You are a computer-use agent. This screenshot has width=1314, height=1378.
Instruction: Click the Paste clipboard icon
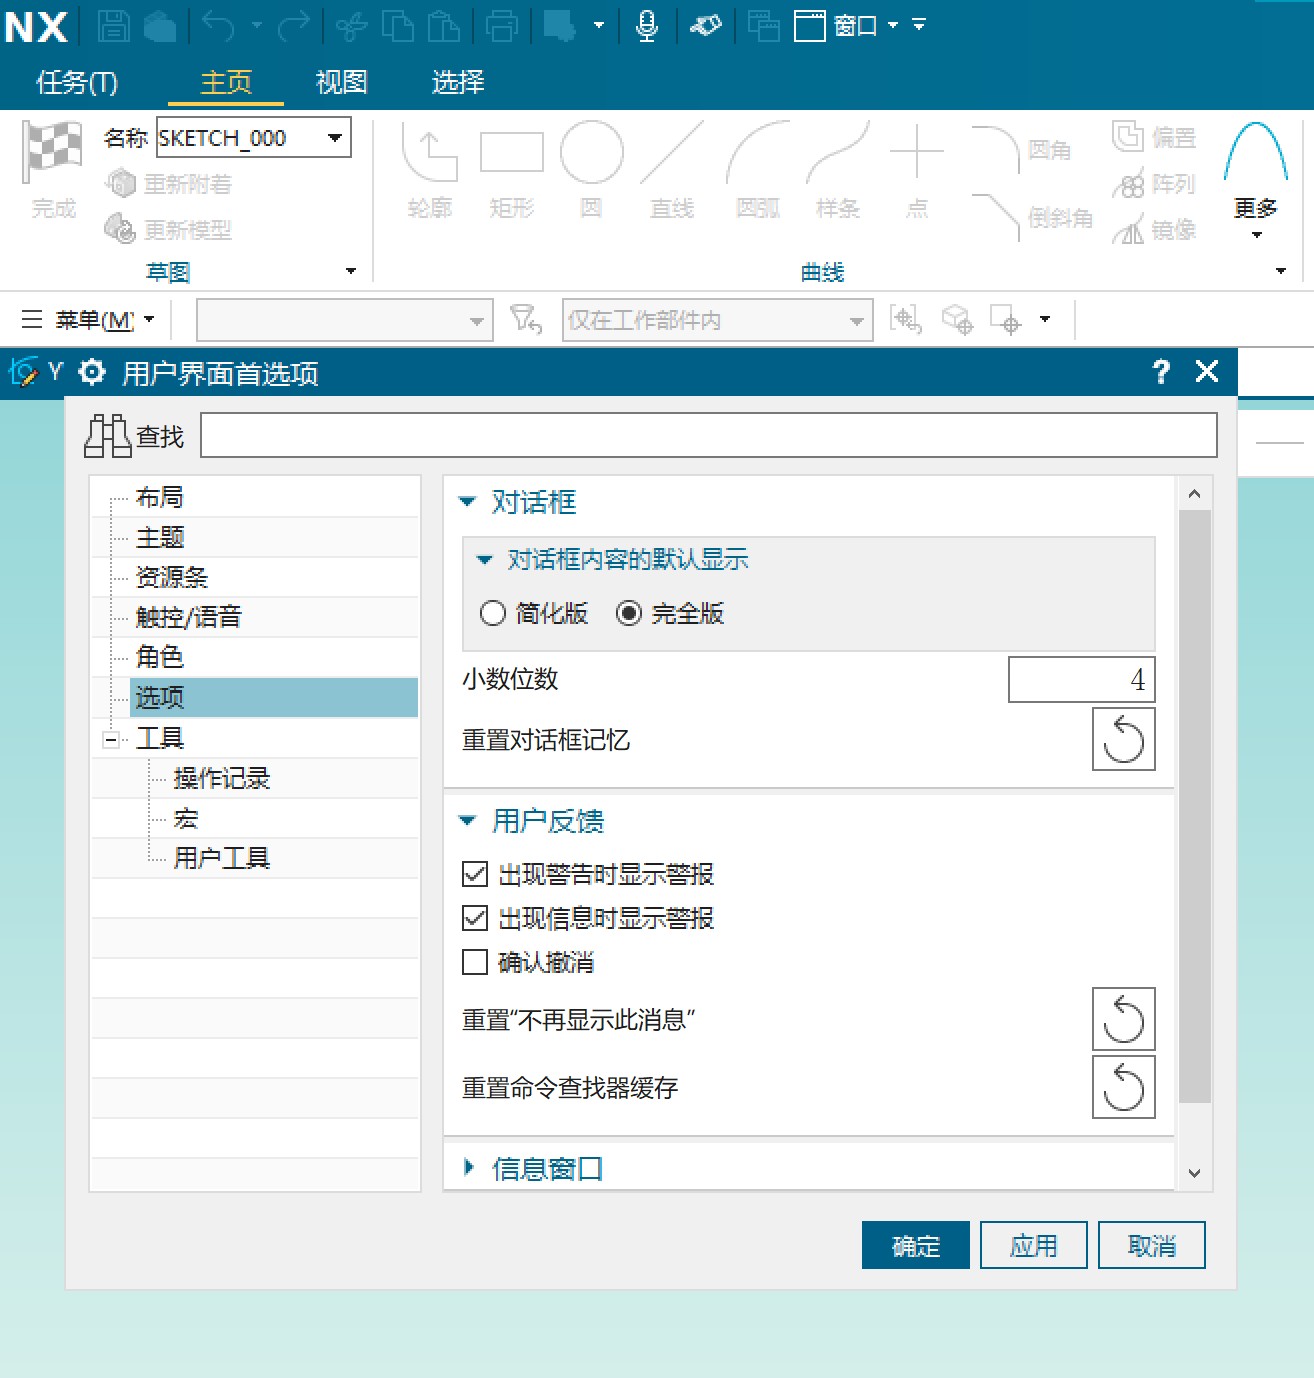tap(443, 26)
